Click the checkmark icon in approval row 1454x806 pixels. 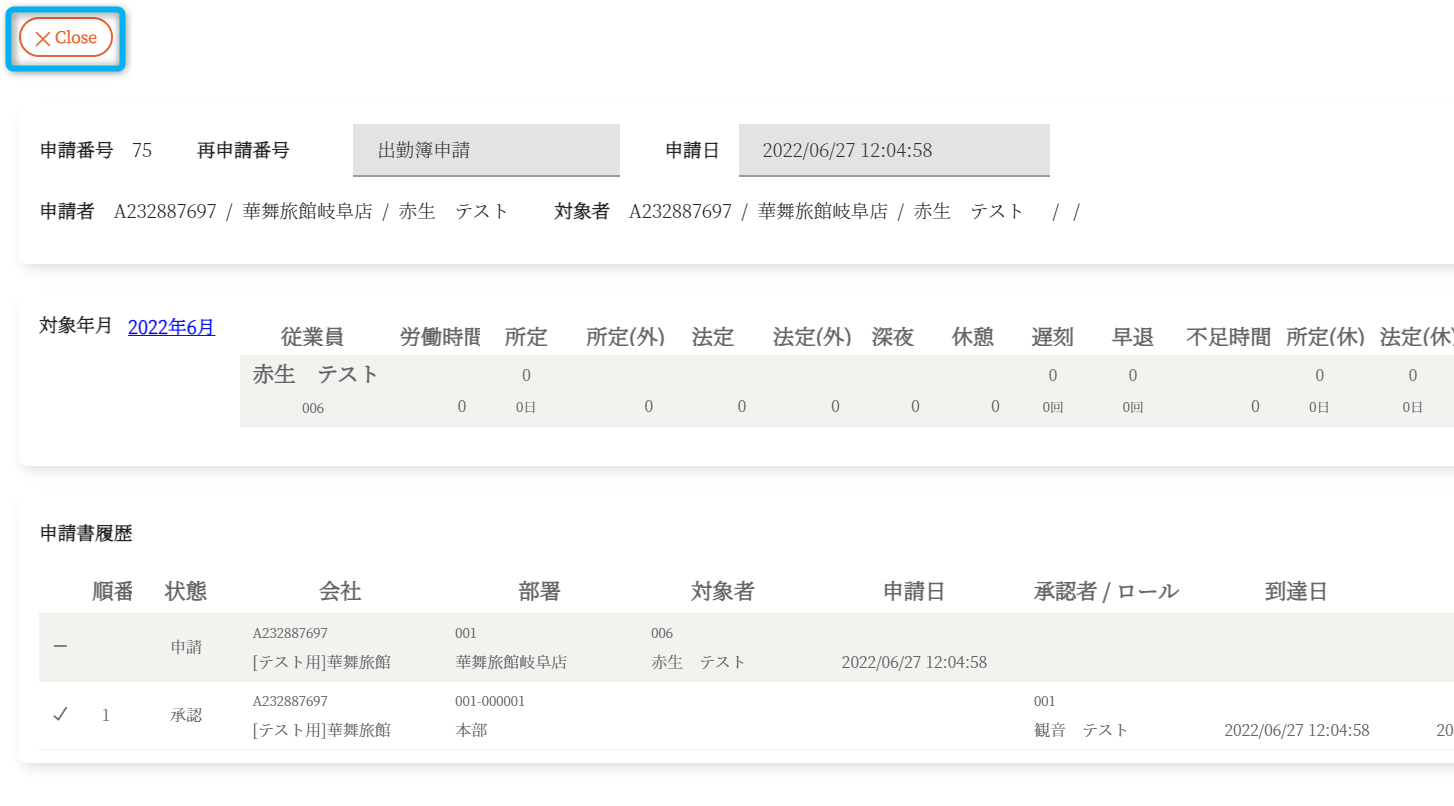[x=60, y=715]
